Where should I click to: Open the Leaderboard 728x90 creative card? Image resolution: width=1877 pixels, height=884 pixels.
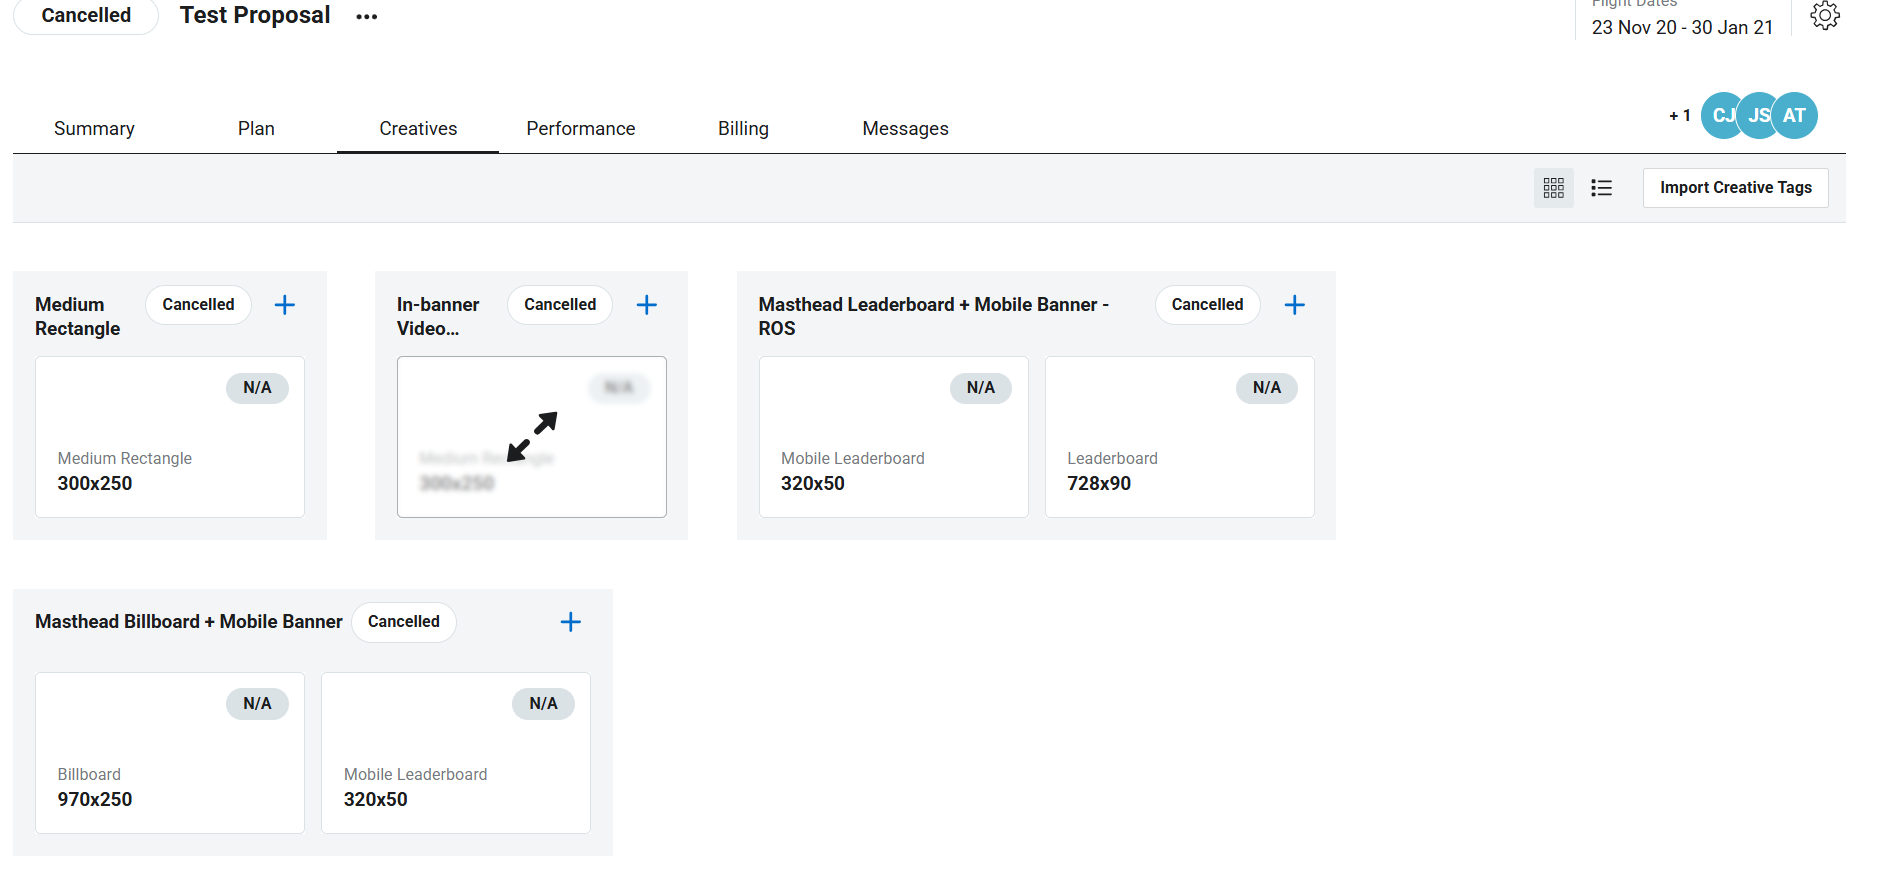1179,437
